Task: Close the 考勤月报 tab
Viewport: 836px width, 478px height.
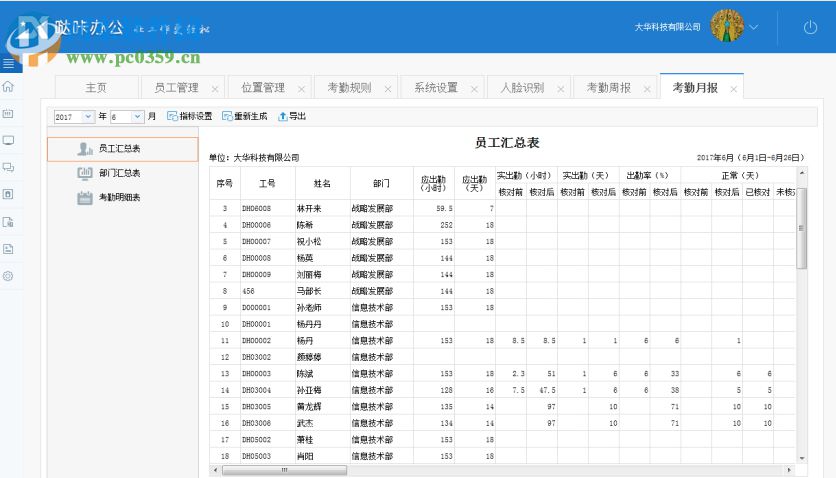Action: point(734,89)
